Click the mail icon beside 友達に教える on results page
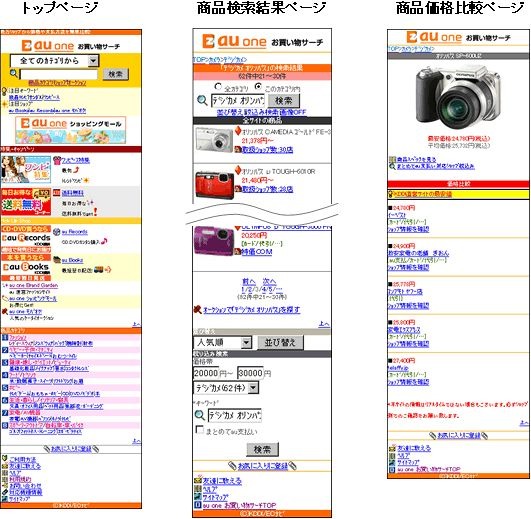The height and width of the screenshot is (519, 531). click(198, 480)
